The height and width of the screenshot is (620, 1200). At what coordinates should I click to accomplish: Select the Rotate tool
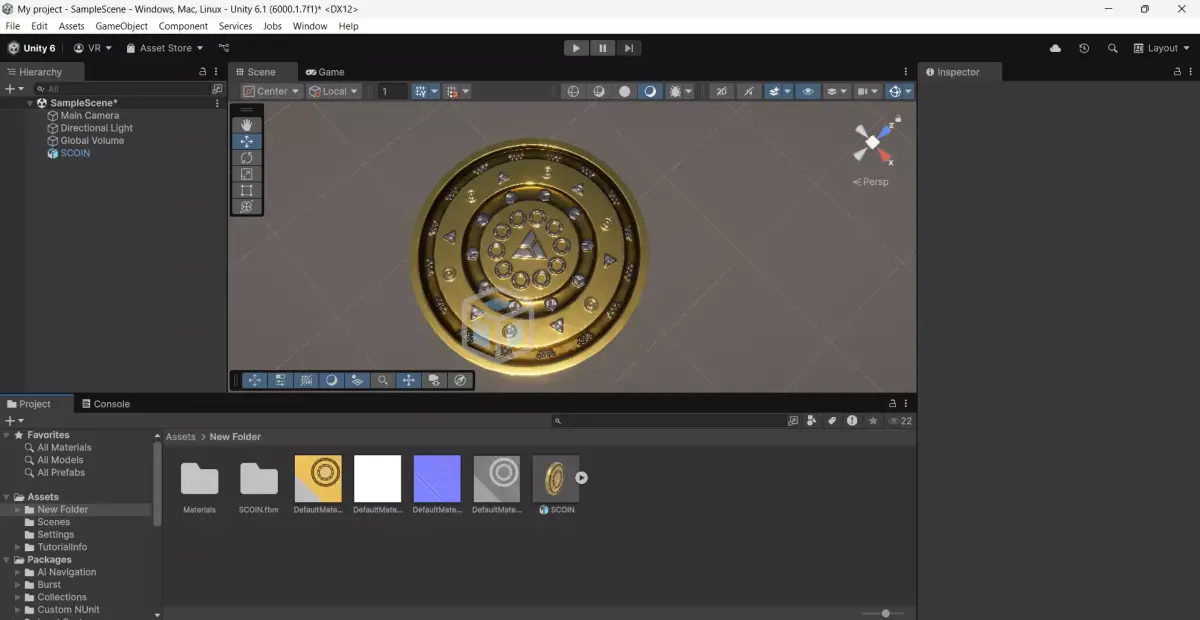247,158
